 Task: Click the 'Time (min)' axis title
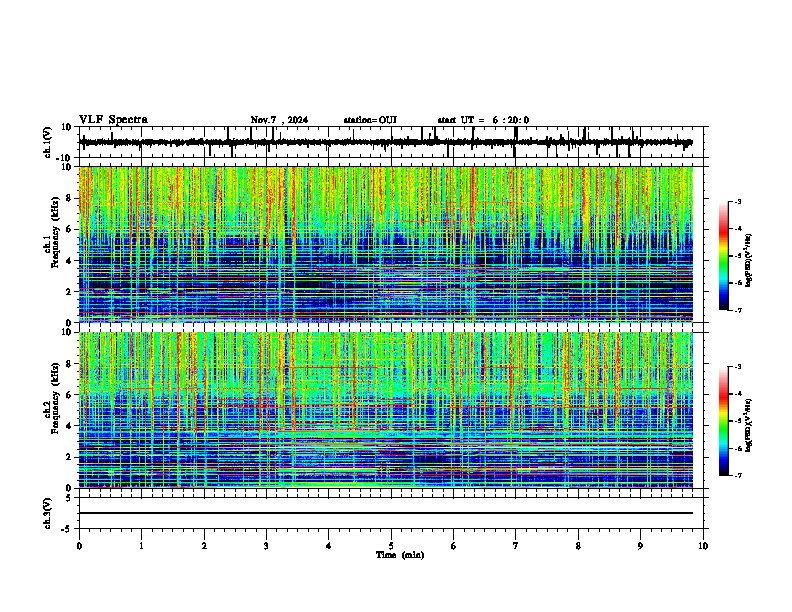400,554
